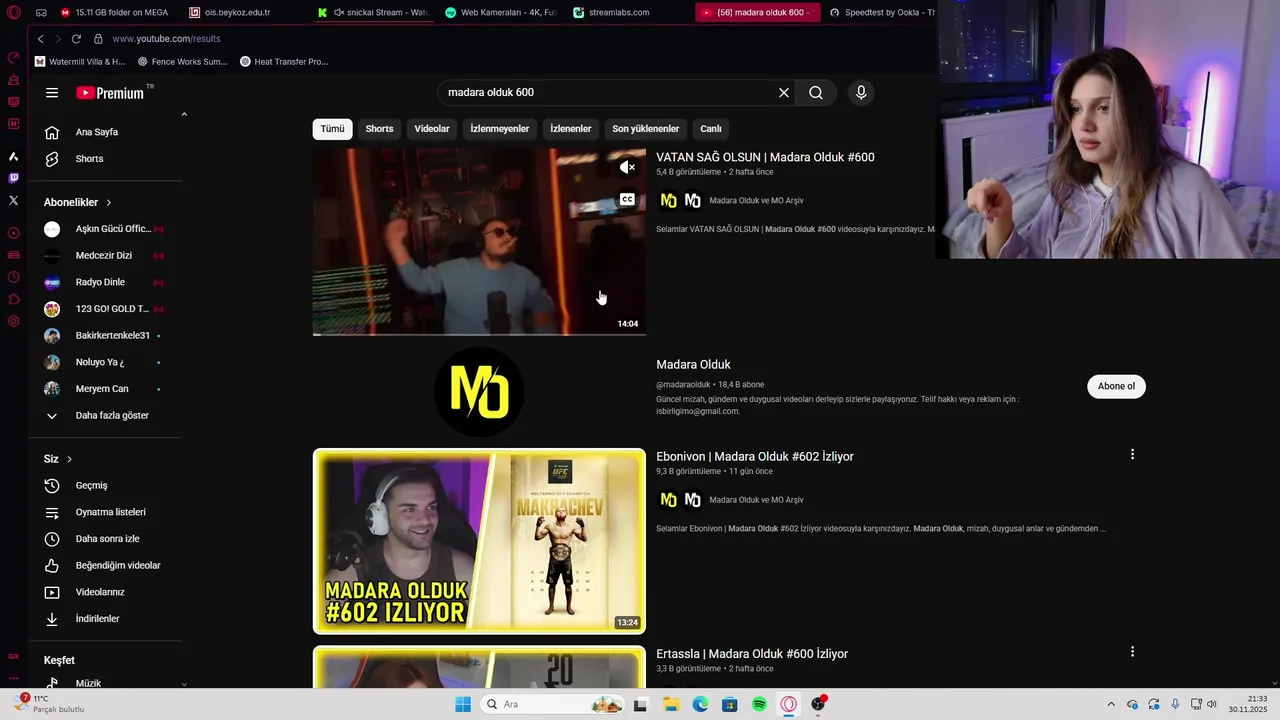This screenshot has height=720, width=1280.
Task: Expand the Abonelikler section chevron
Action: click(108, 203)
